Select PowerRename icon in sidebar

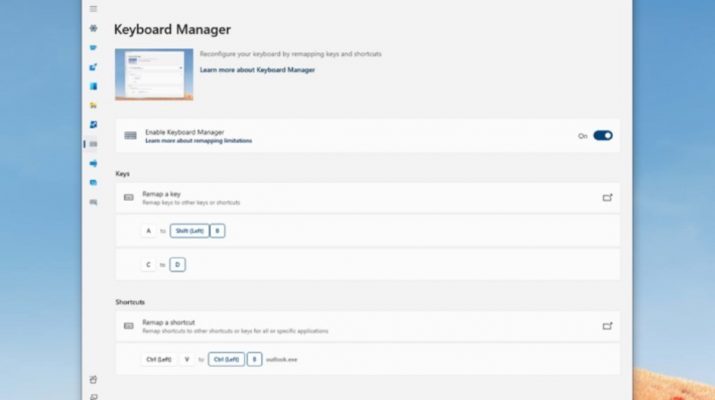(x=93, y=182)
